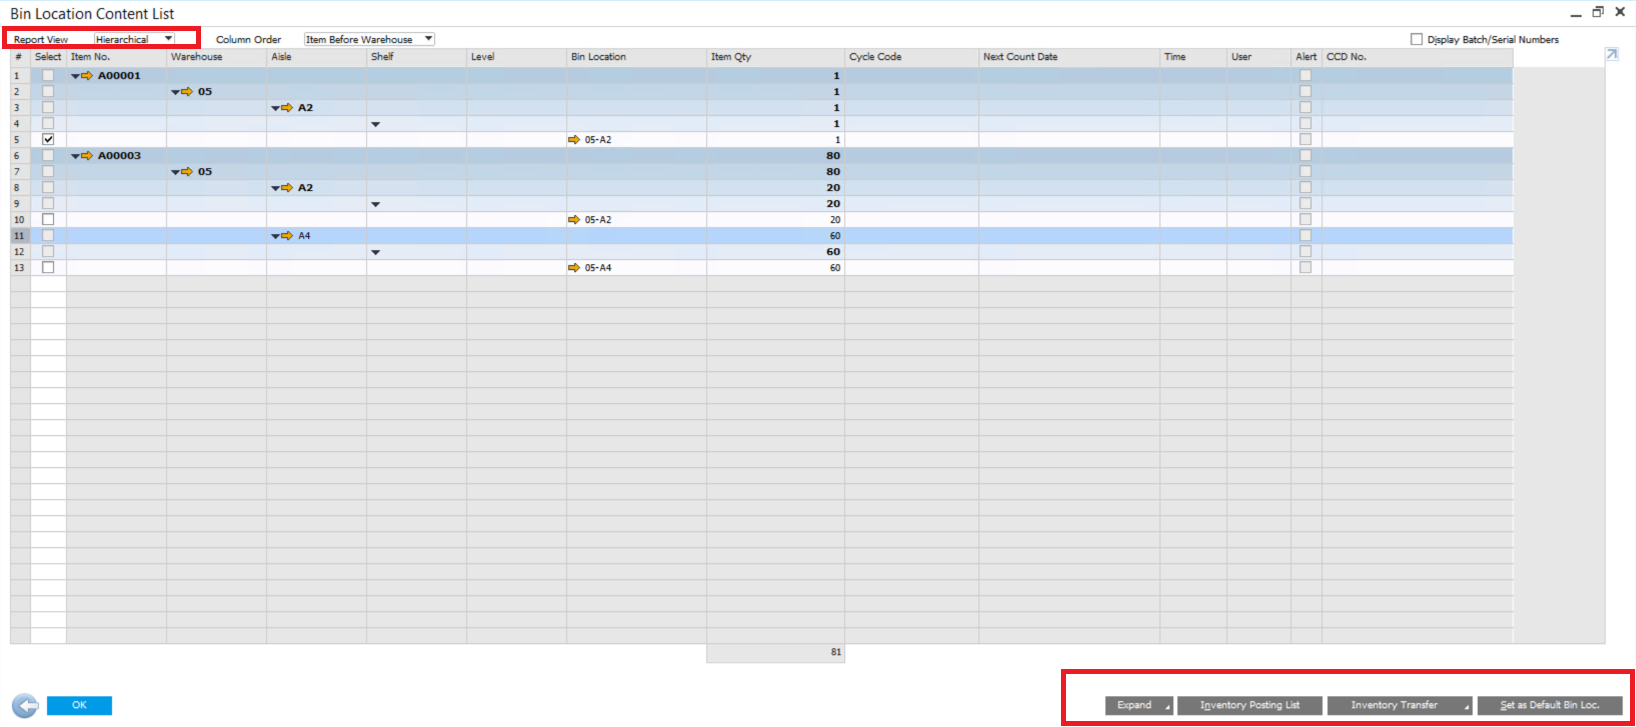
Task: Click the Inventory Transfer button
Action: click(1400, 705)
